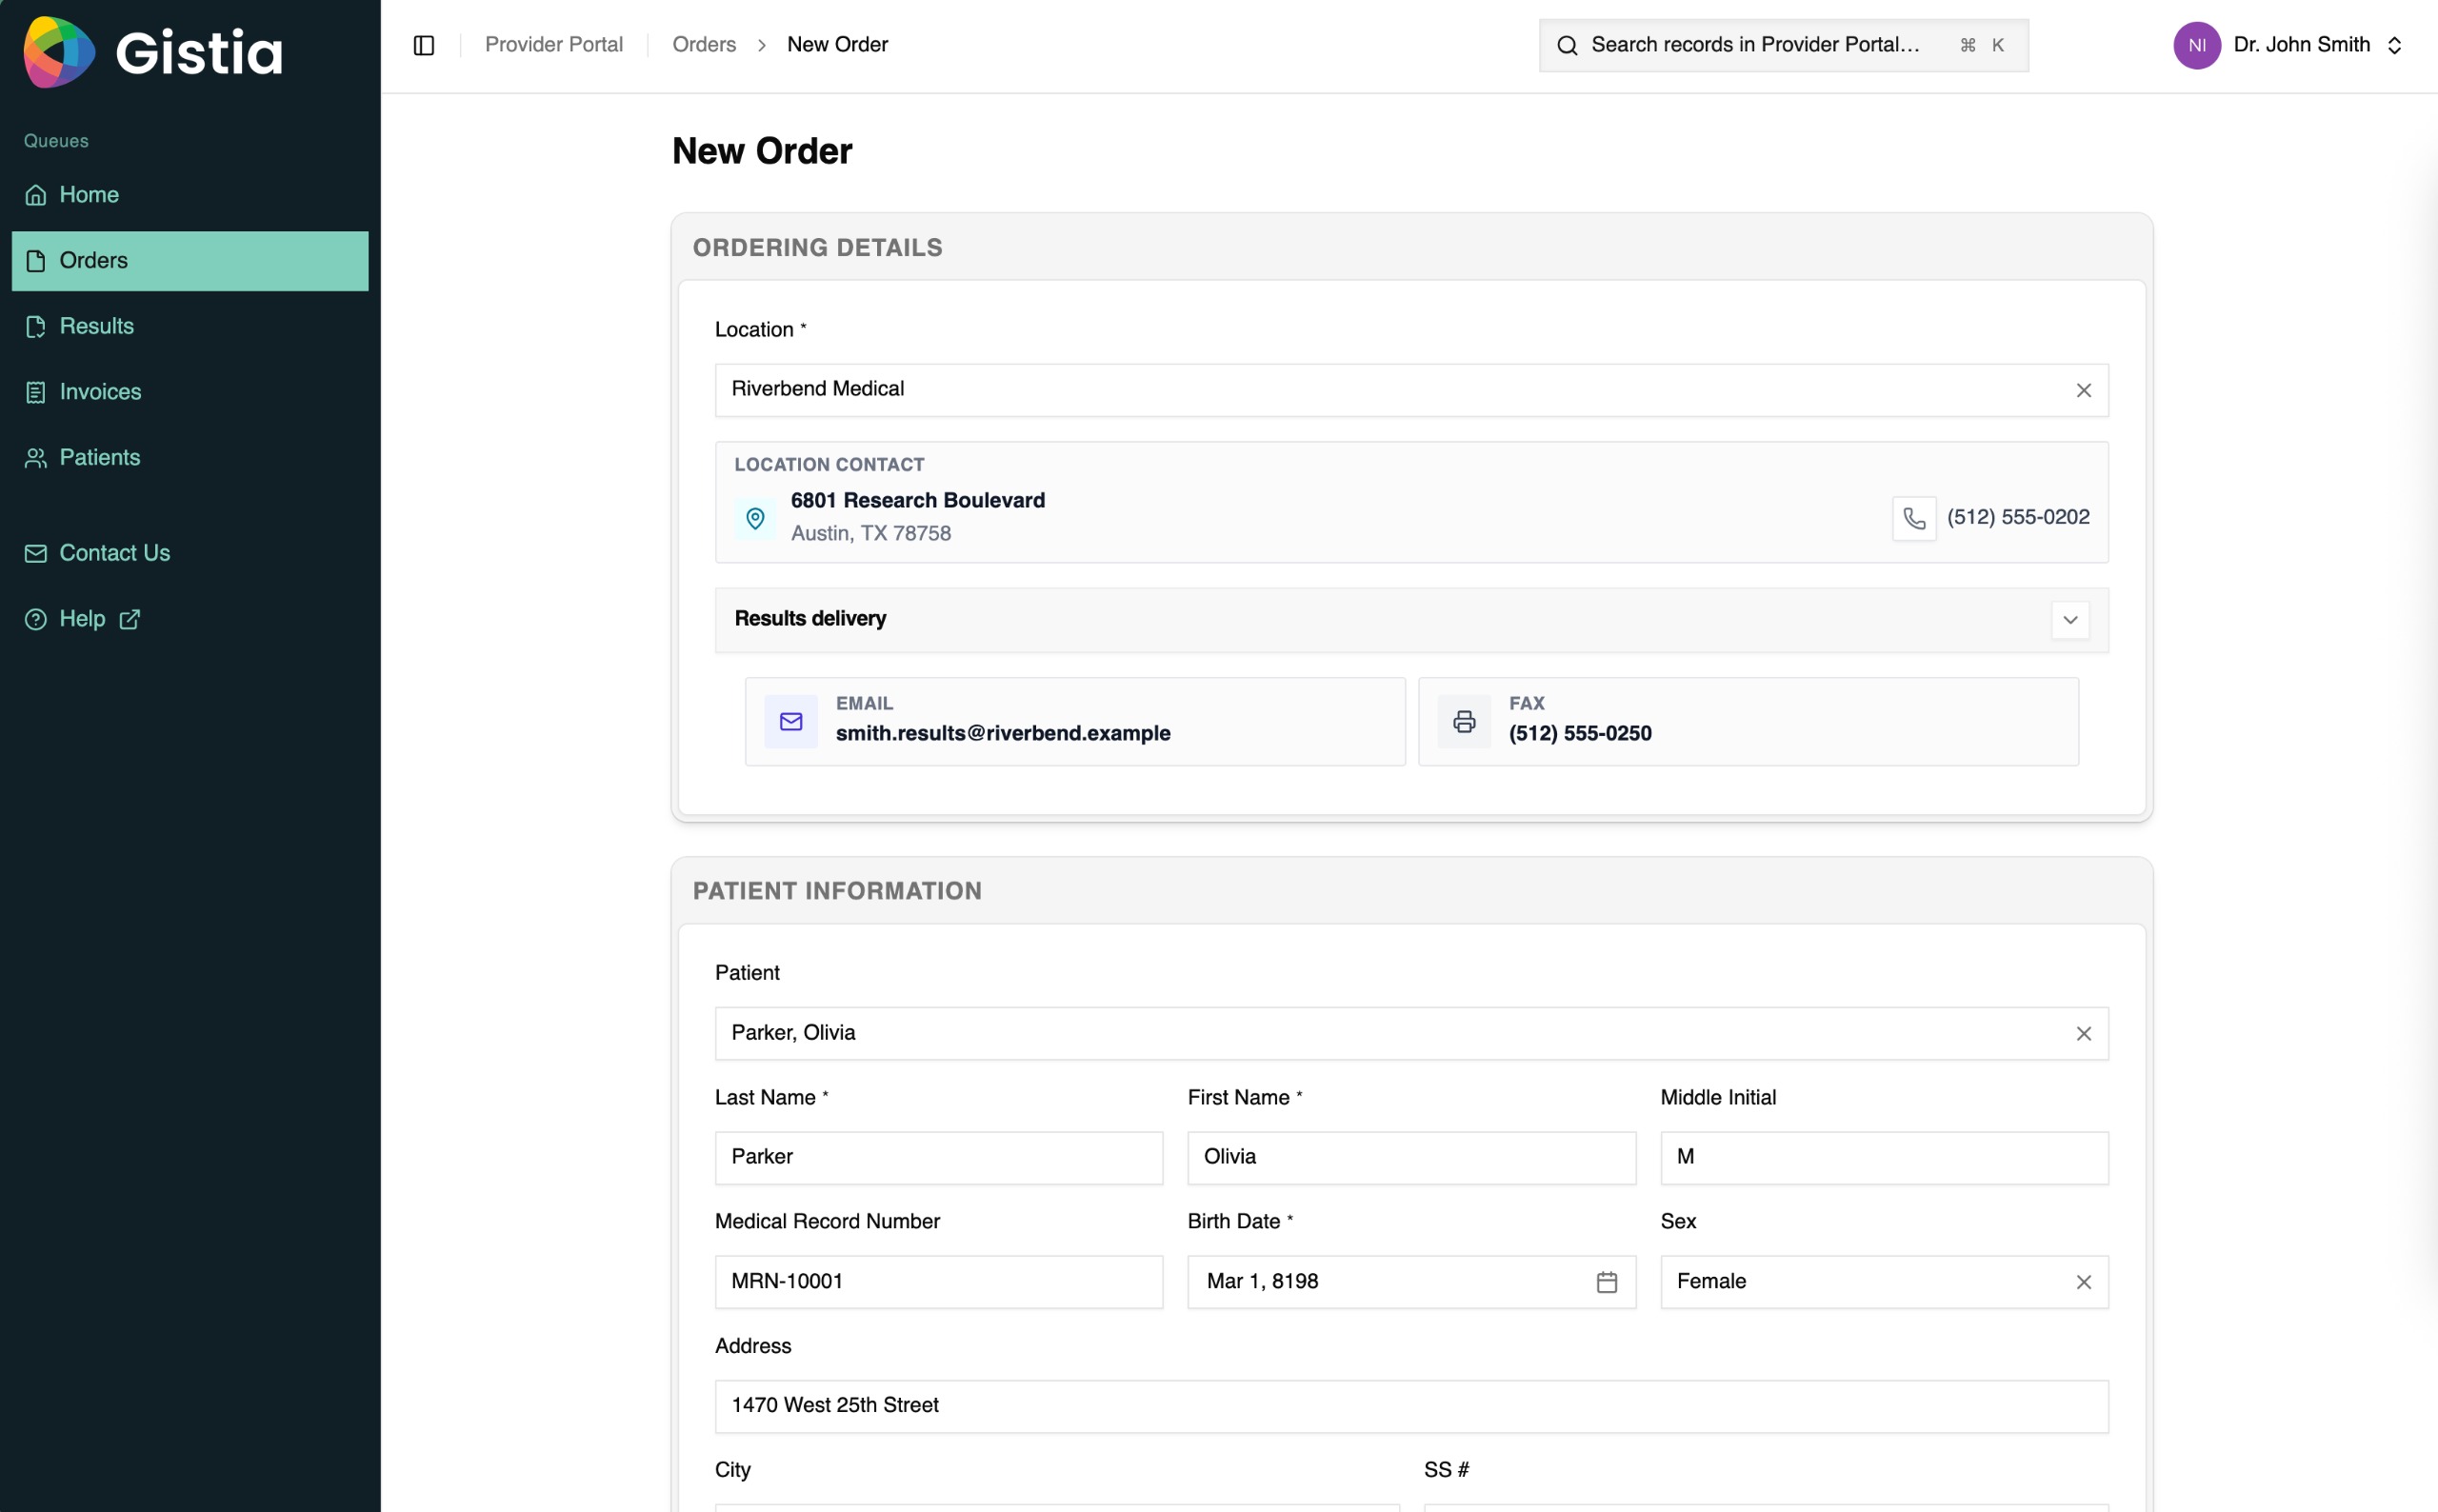Click the Ordering Details section header
This screenshot has height=1512, width=2438.
tap(817, 248)
